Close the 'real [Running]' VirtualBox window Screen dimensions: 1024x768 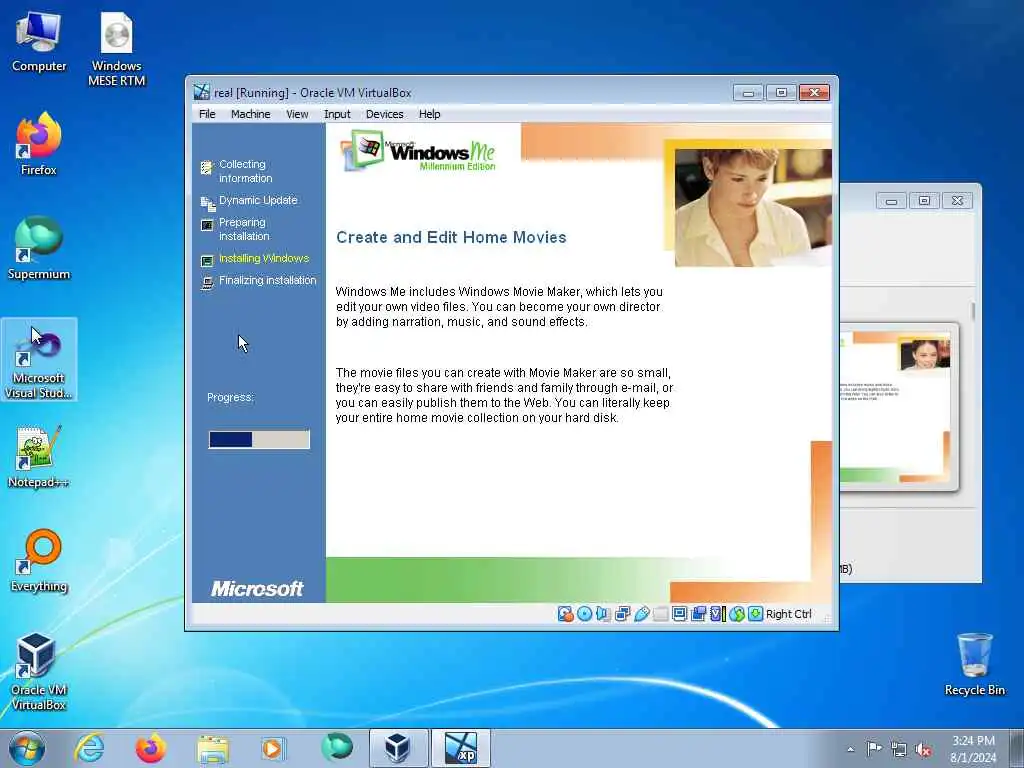(x=814, y=93)
